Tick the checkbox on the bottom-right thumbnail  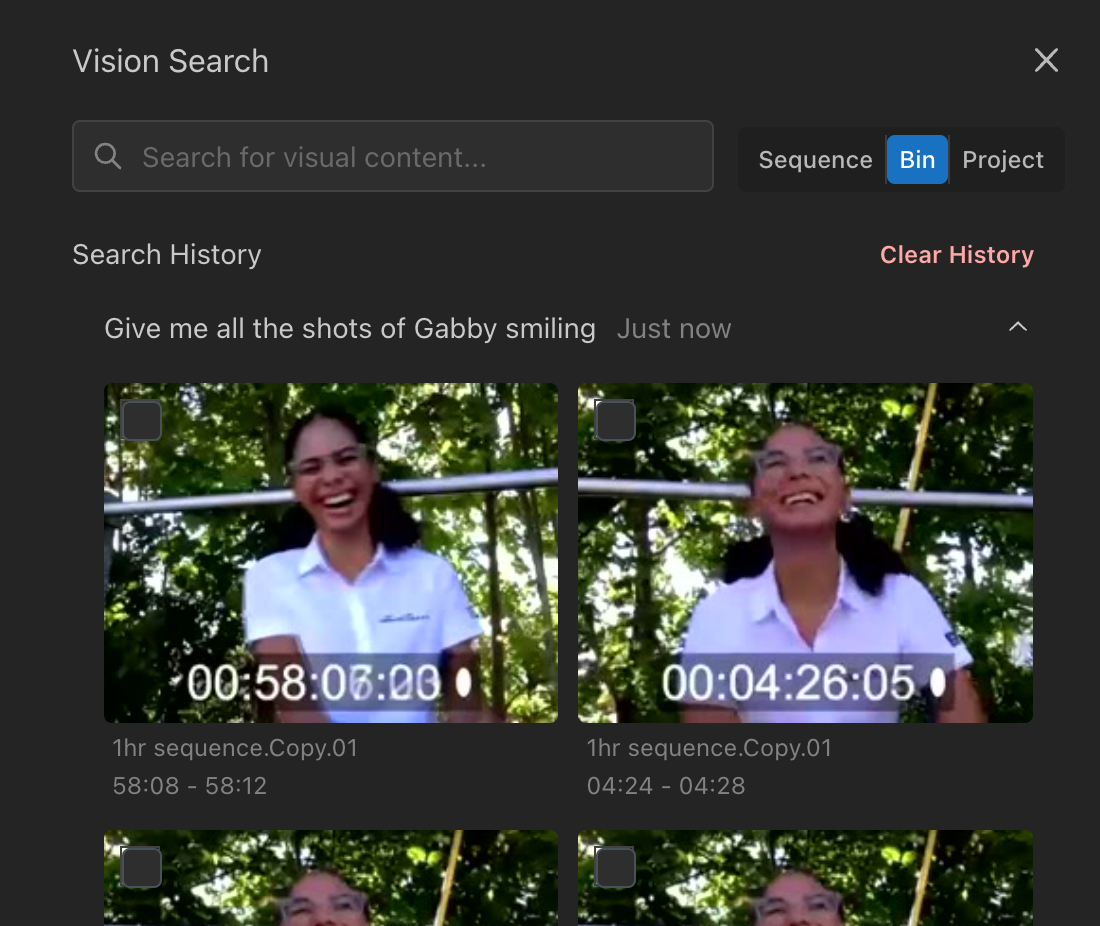click(x=615, y=868)
